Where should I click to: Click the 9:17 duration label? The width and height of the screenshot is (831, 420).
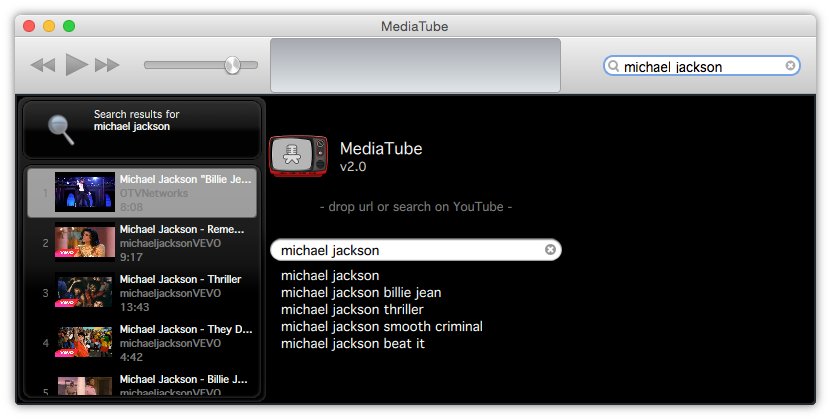click(131, 257)
